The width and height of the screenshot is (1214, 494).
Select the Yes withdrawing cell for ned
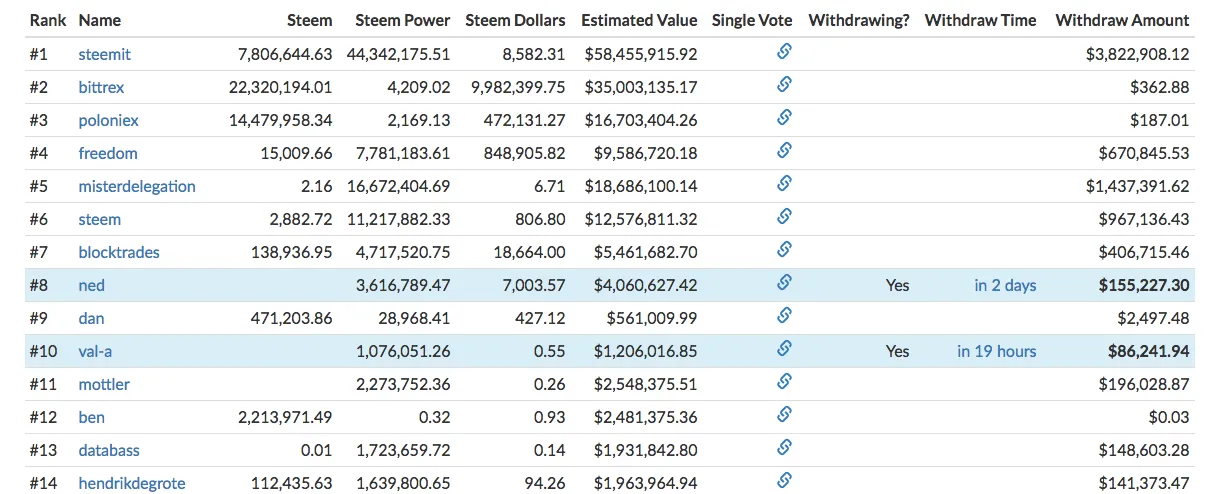[898, 285]
